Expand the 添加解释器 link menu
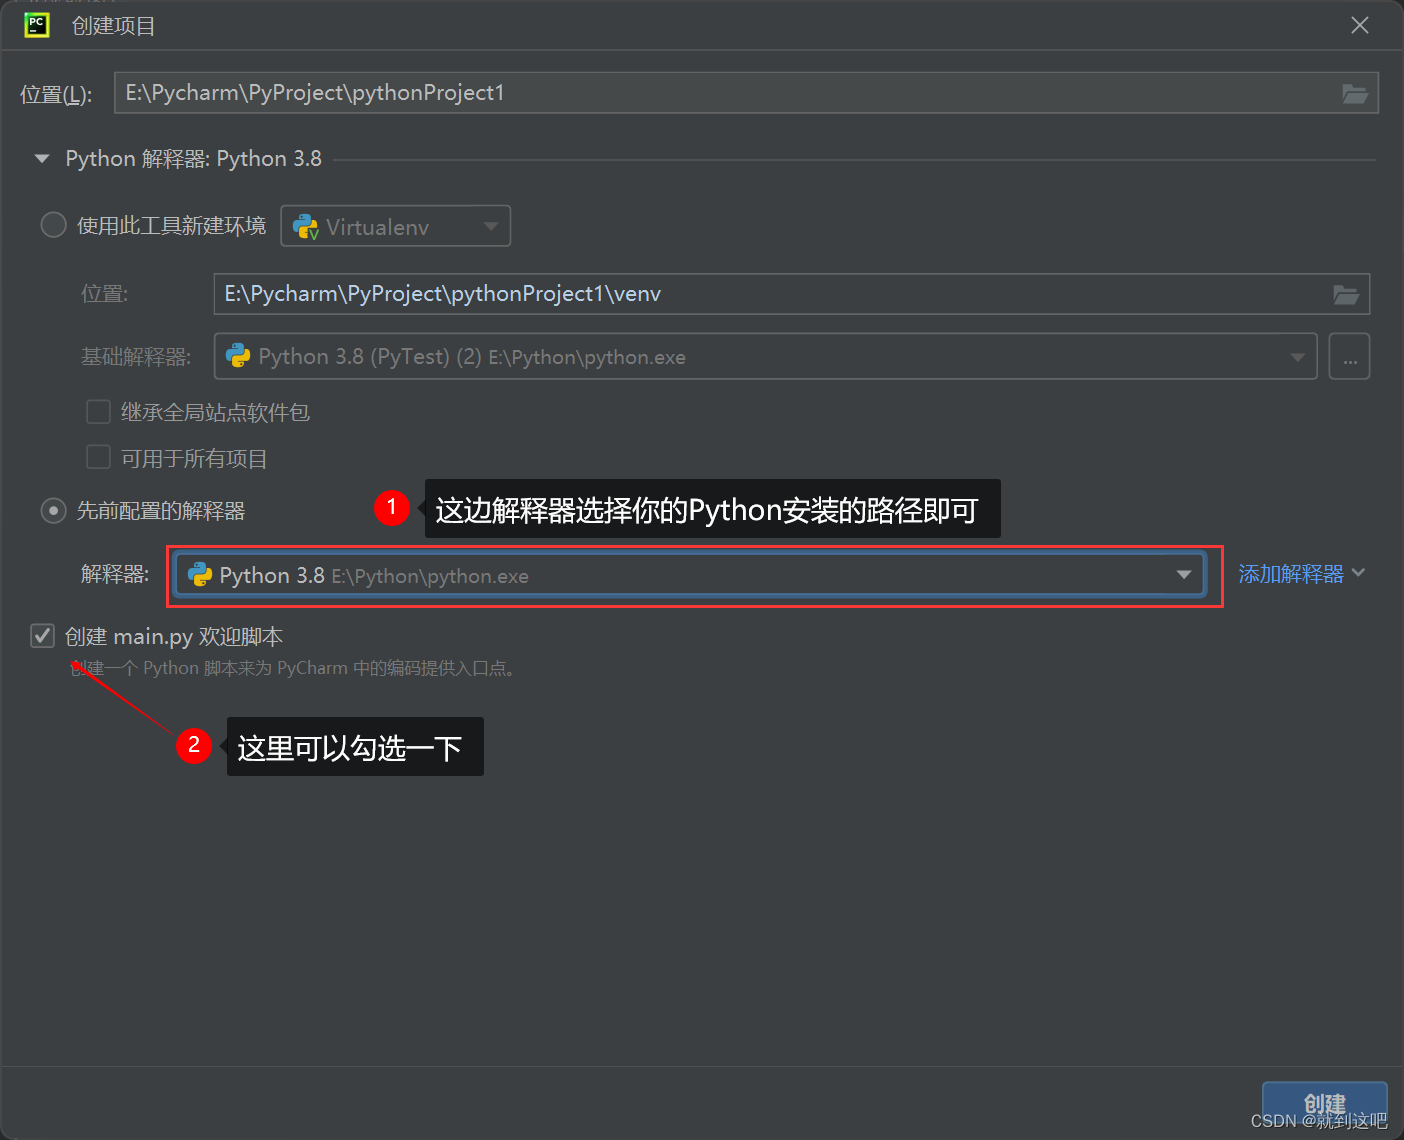 pos(1301,574)
